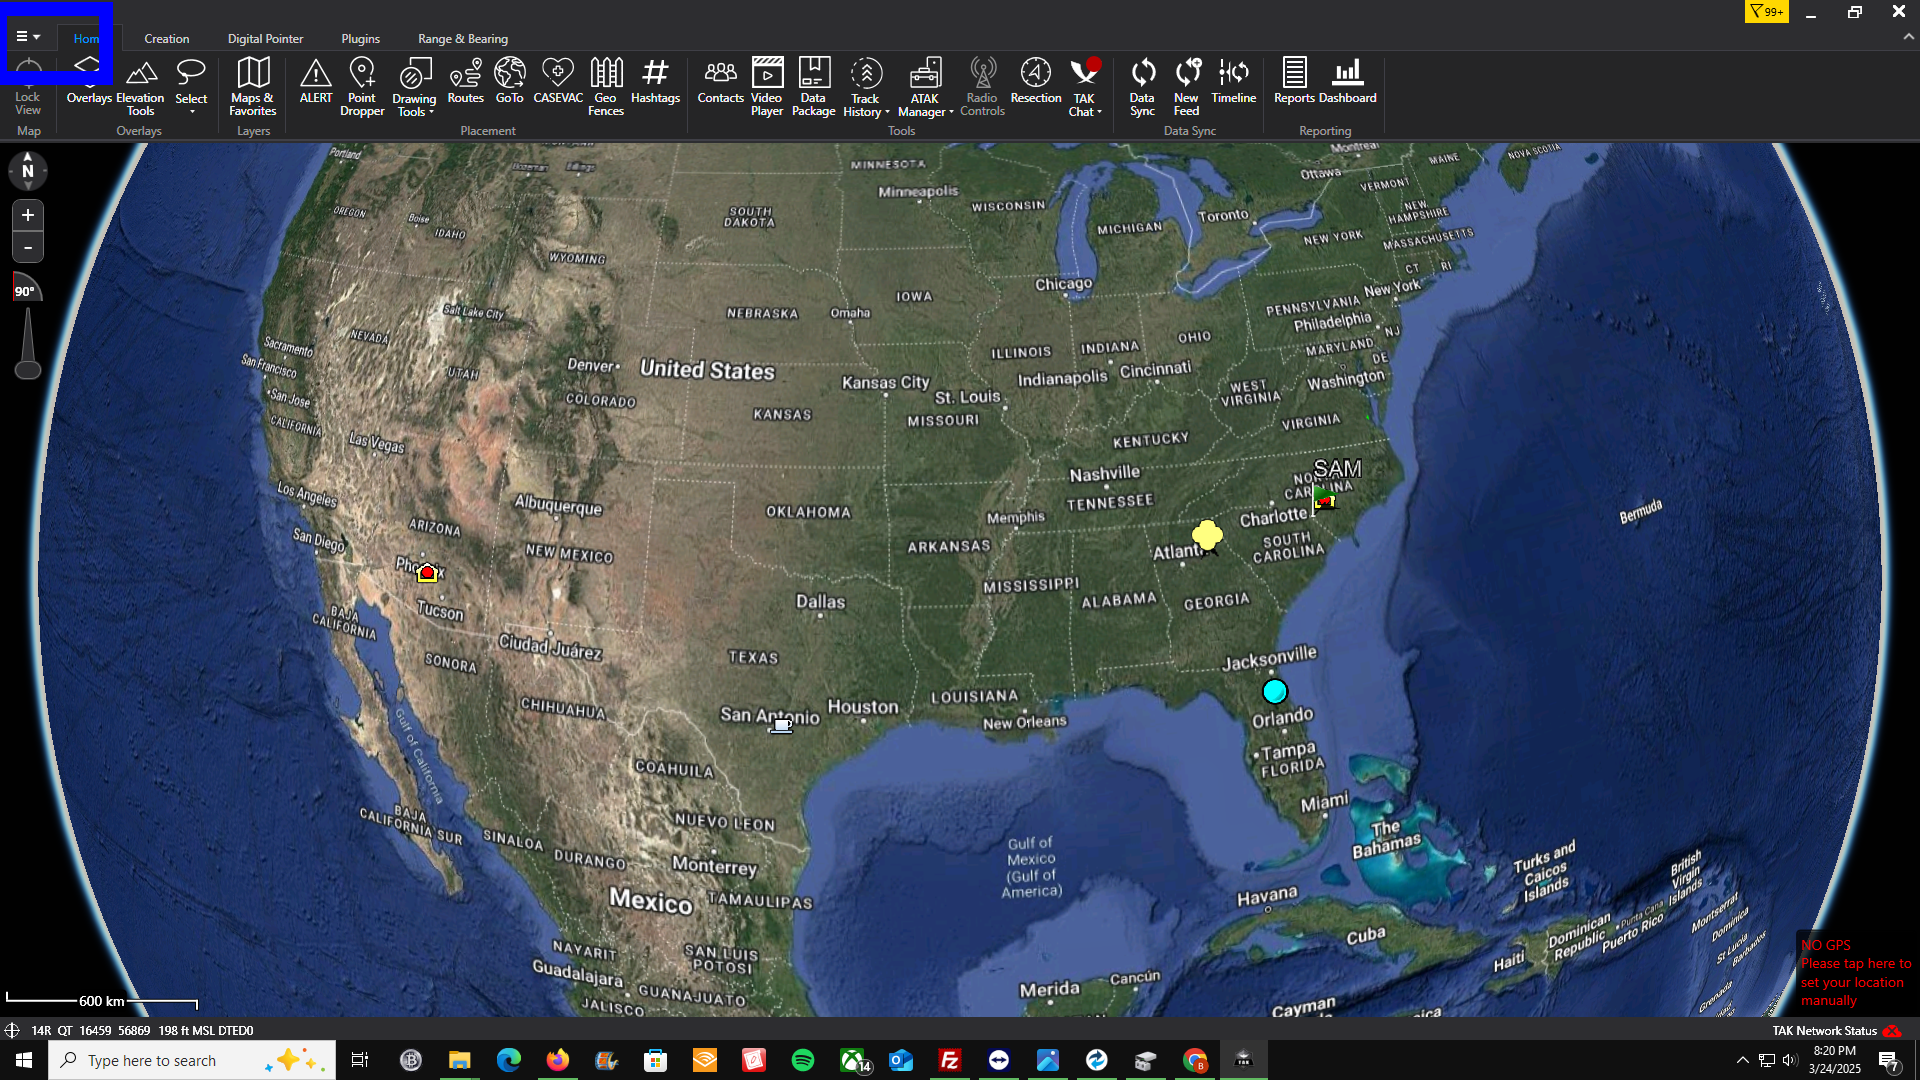Open Task View on the taskbar
1920x1080 pixels.
pos(360,1060)
